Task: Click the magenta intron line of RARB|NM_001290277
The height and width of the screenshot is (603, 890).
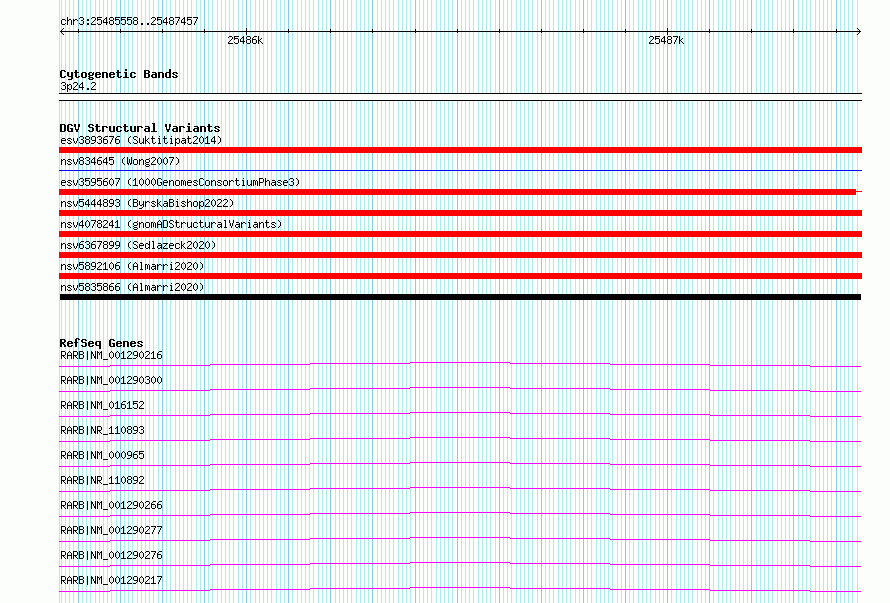Action: pos(460,538)
